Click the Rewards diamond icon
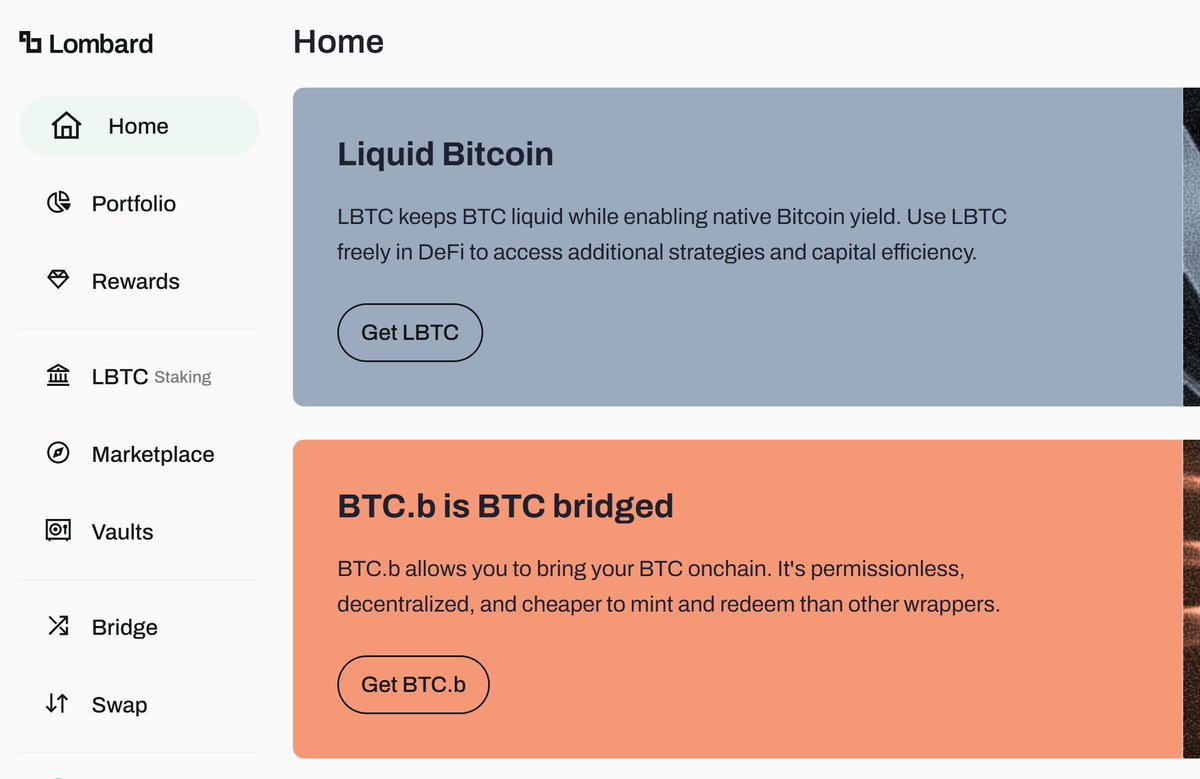1200x779 pixels. point(58,281)
